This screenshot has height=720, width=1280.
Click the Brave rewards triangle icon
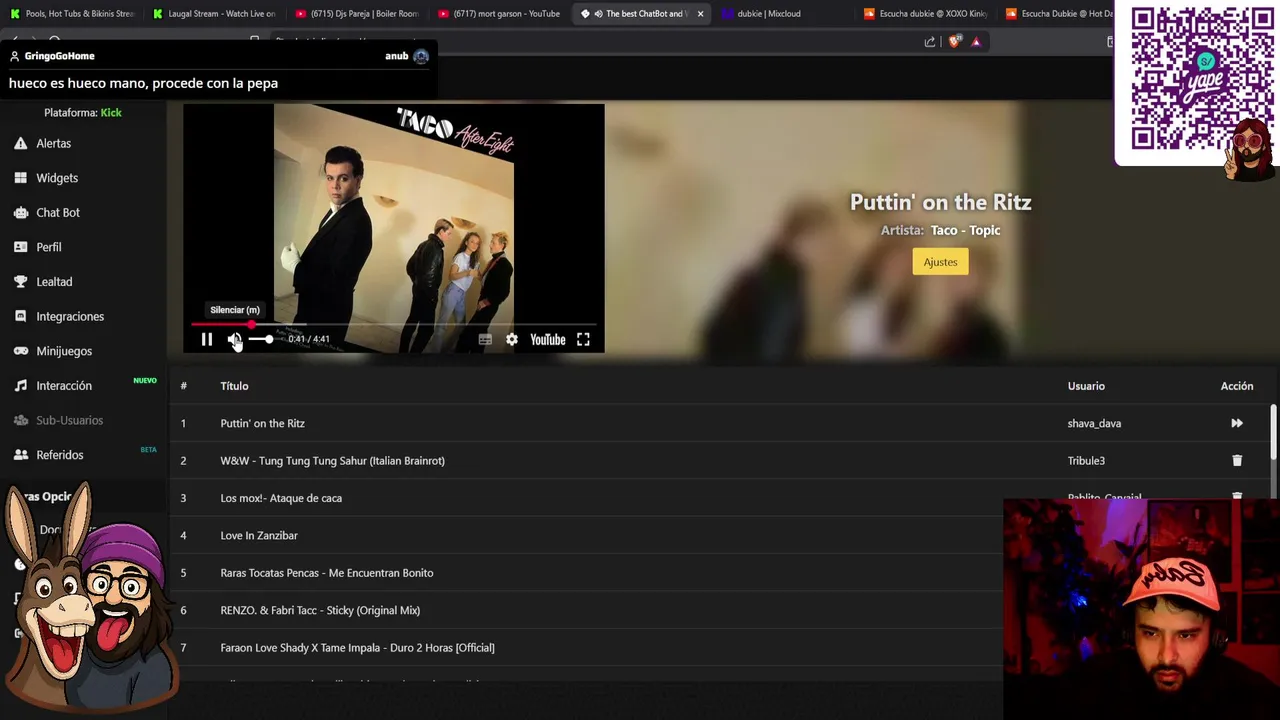(976, 42)
